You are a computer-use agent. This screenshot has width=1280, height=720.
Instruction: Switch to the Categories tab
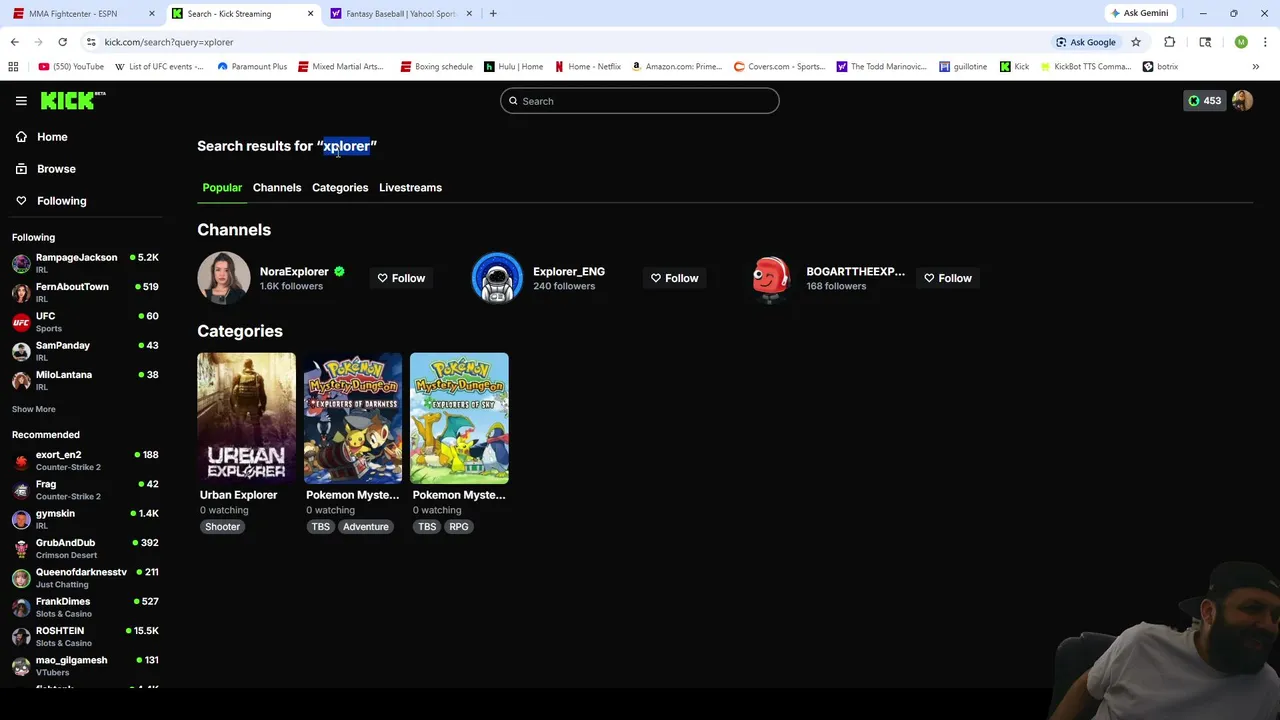340,188
